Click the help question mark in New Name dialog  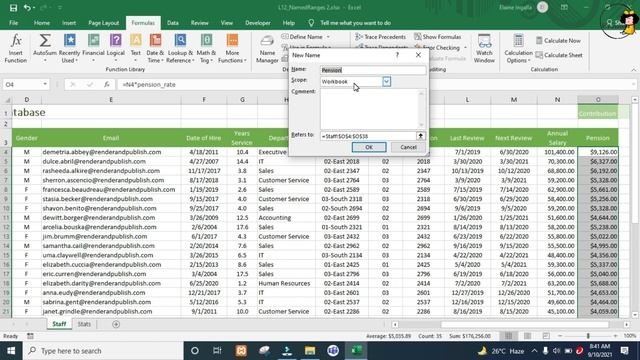pos(397,55)
